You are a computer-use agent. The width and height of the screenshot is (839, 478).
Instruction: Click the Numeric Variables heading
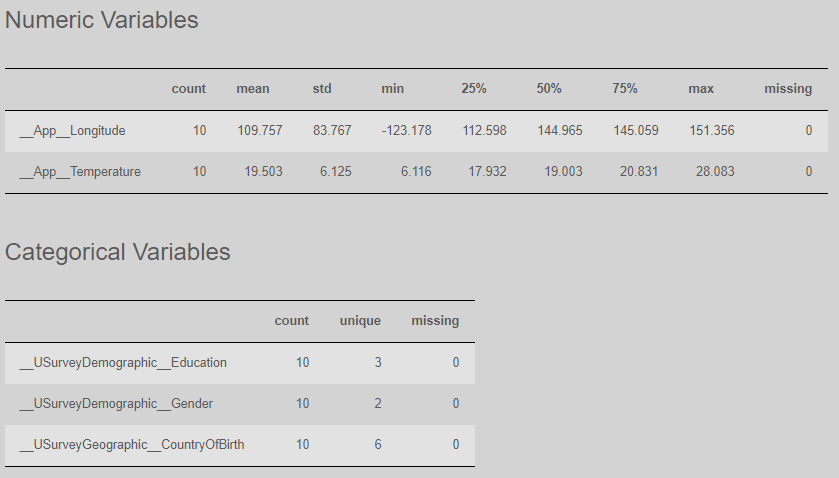point(102,20)
